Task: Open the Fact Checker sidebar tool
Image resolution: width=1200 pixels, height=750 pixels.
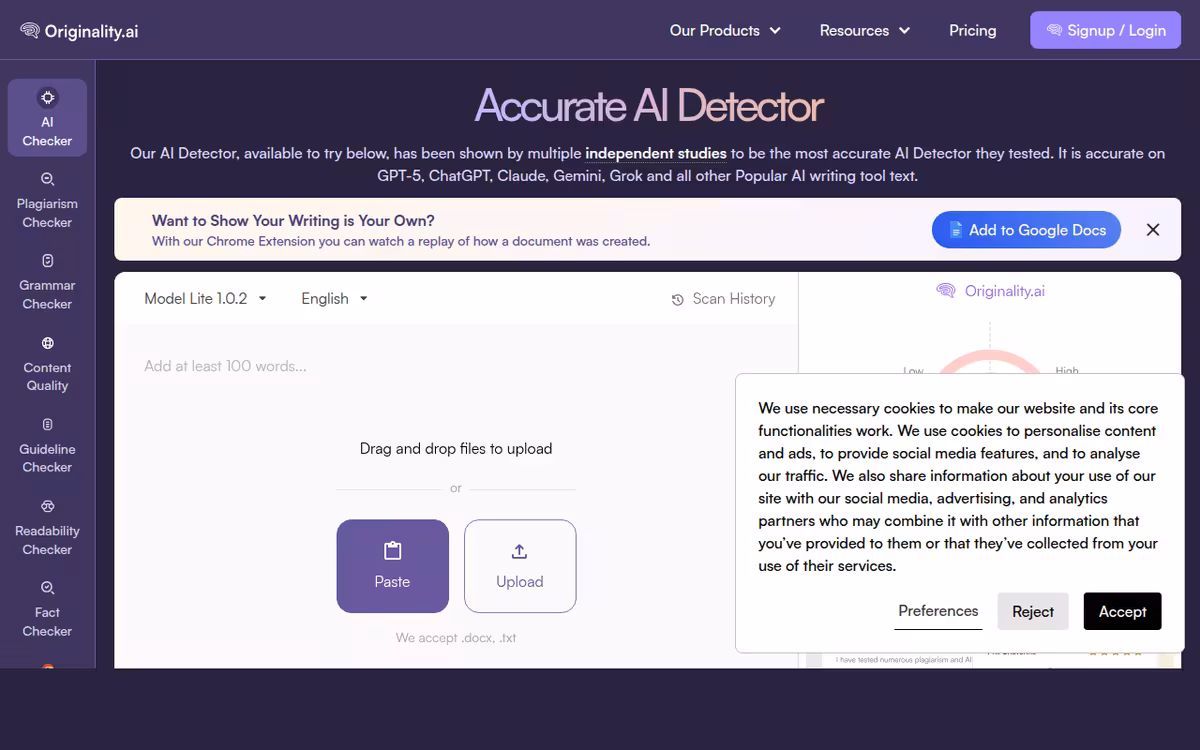Action: point(47,610)
